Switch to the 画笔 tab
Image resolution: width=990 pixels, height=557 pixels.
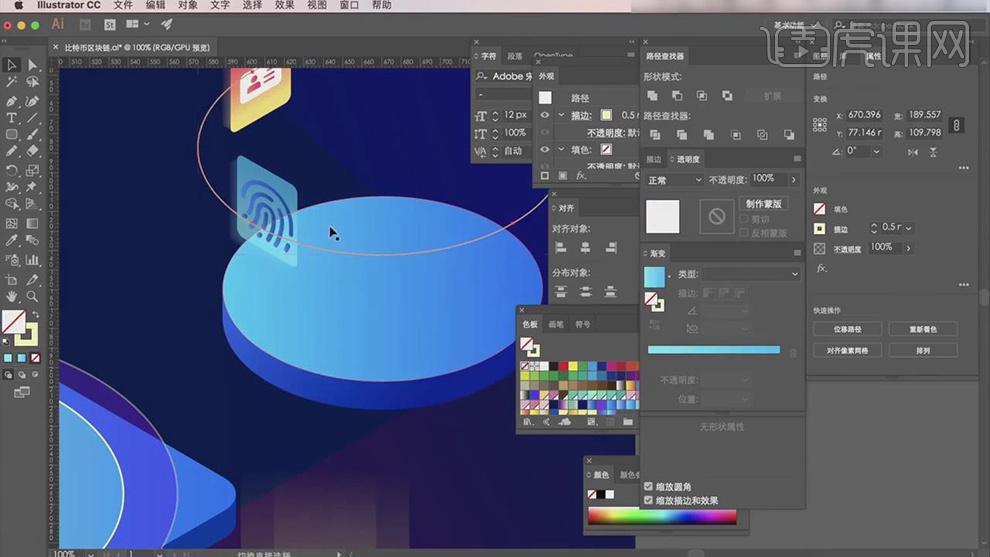click(556, 324)
